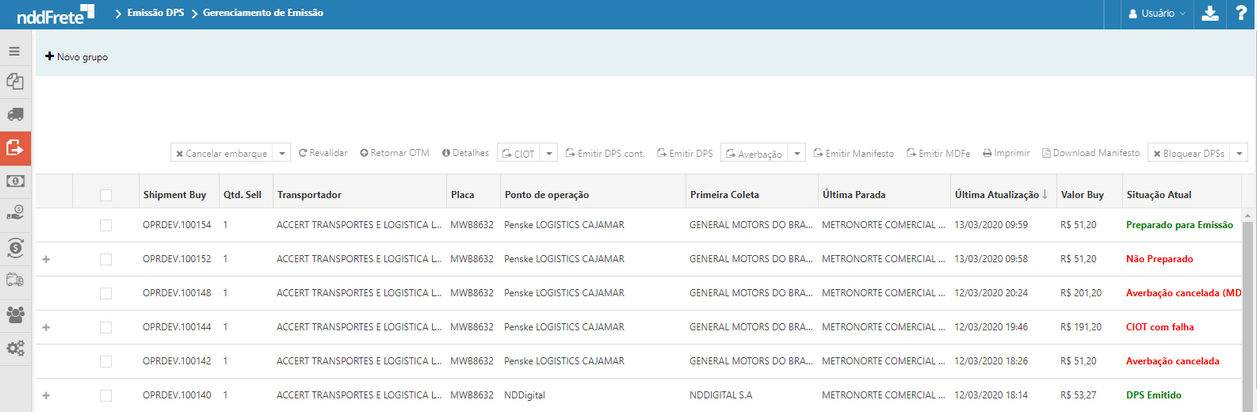
Task: Expand the CIOT dropdown arrow
Action: click(x=548, y=154)
